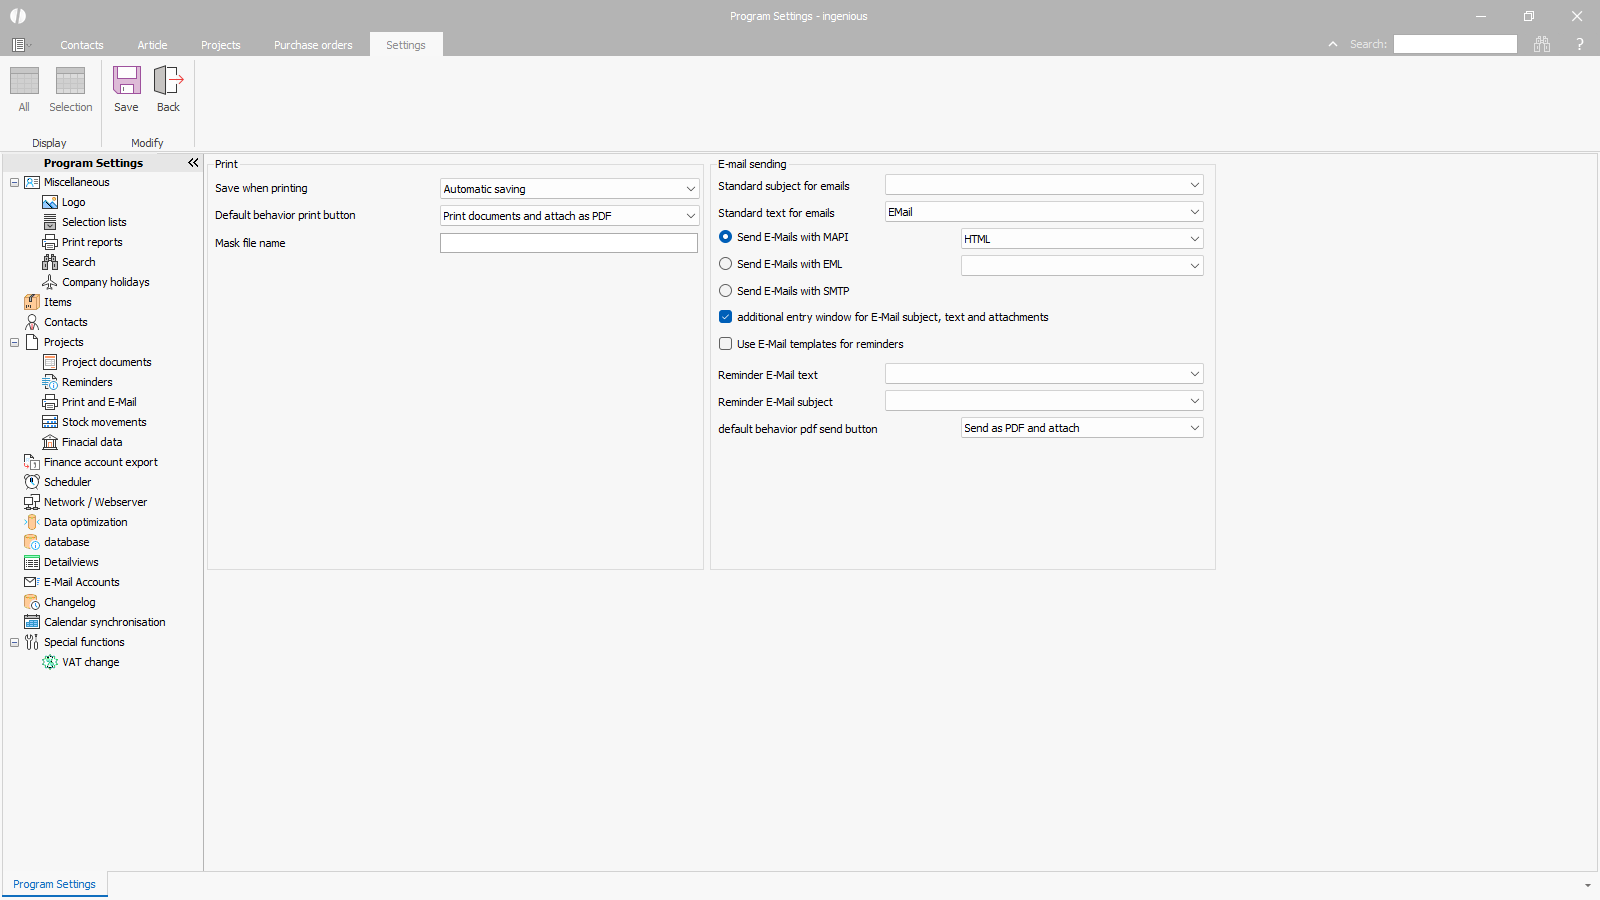Click the Save icon in the ribbon
The image size is (1600, 900).
126,81
